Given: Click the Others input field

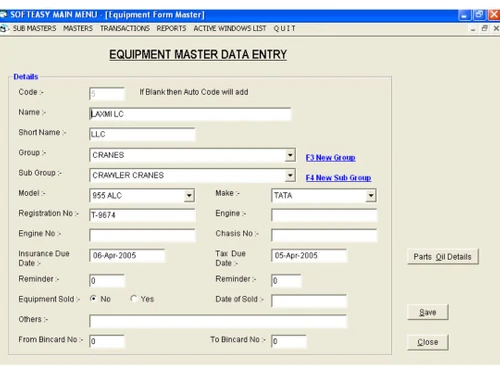Looking at the screenshot, I should tap(218, 321).
